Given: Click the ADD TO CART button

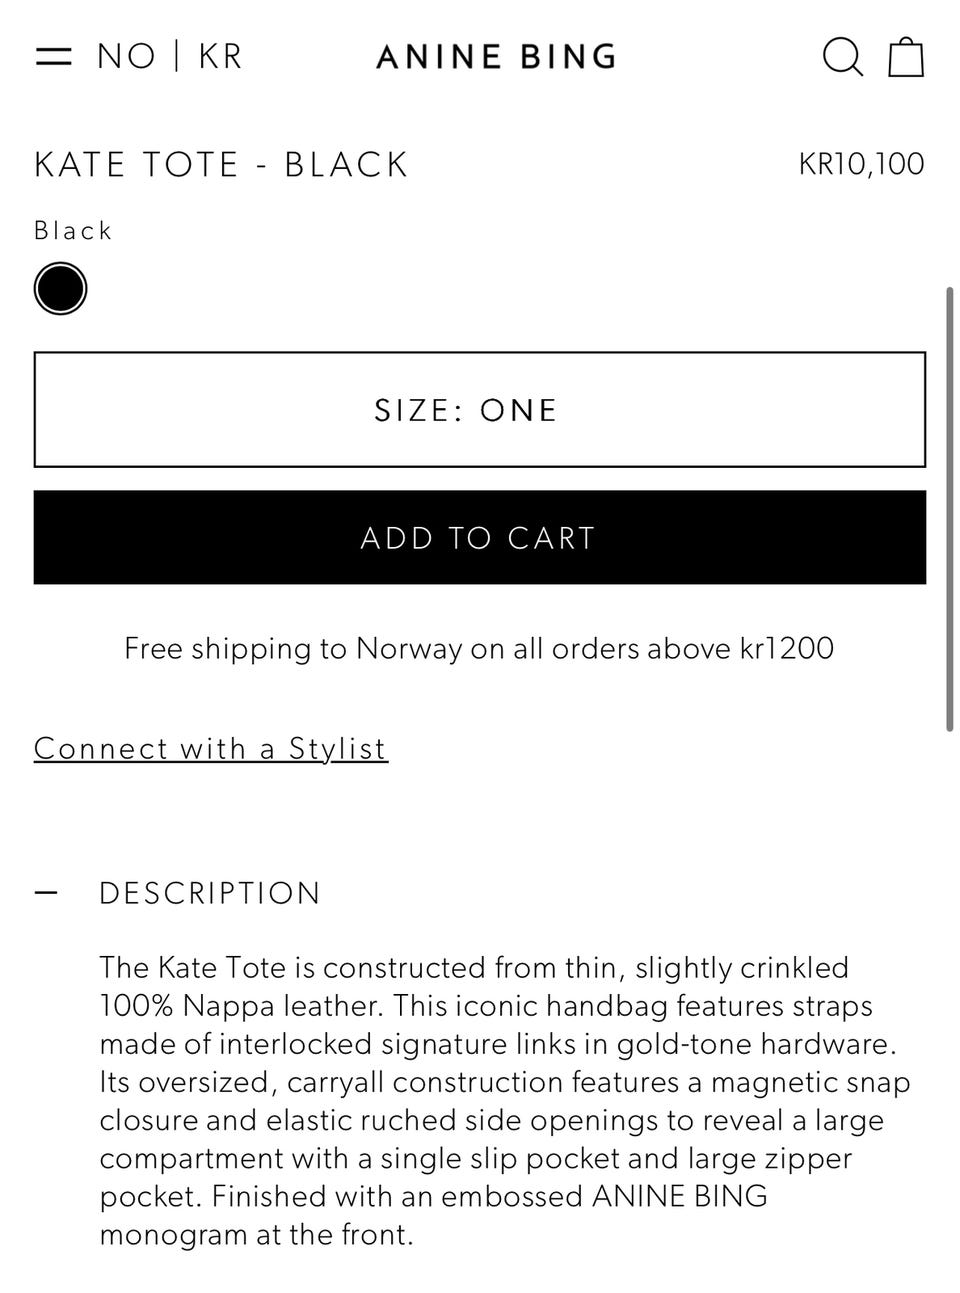Looking at the screenshot, I should coord(479,537).
